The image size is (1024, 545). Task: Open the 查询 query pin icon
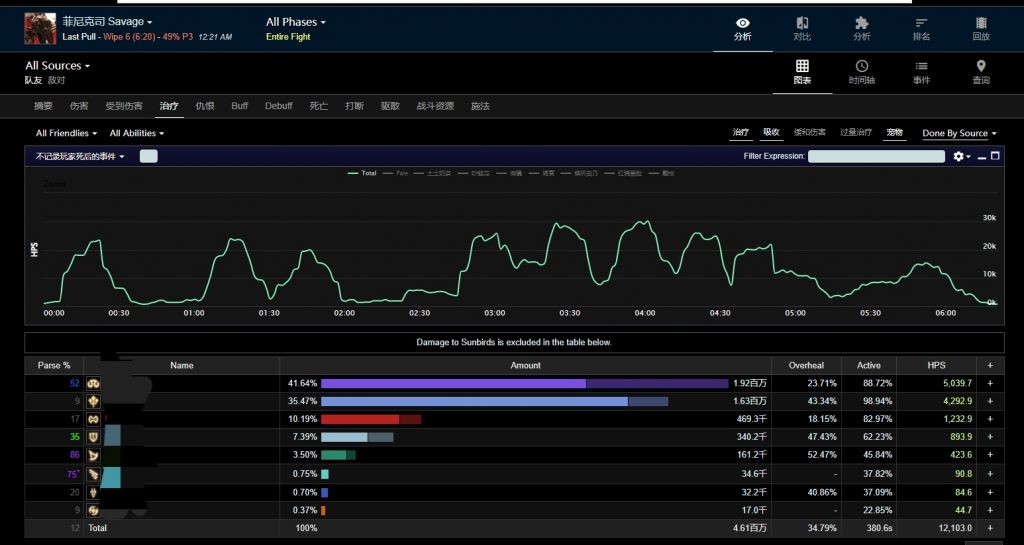coord(981,72)
